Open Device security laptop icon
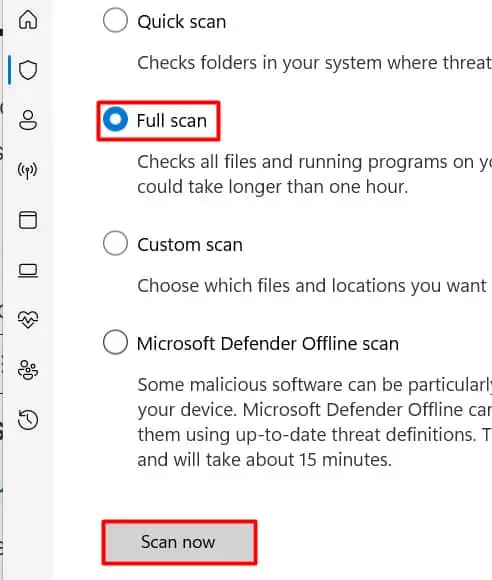 point(28,270)
